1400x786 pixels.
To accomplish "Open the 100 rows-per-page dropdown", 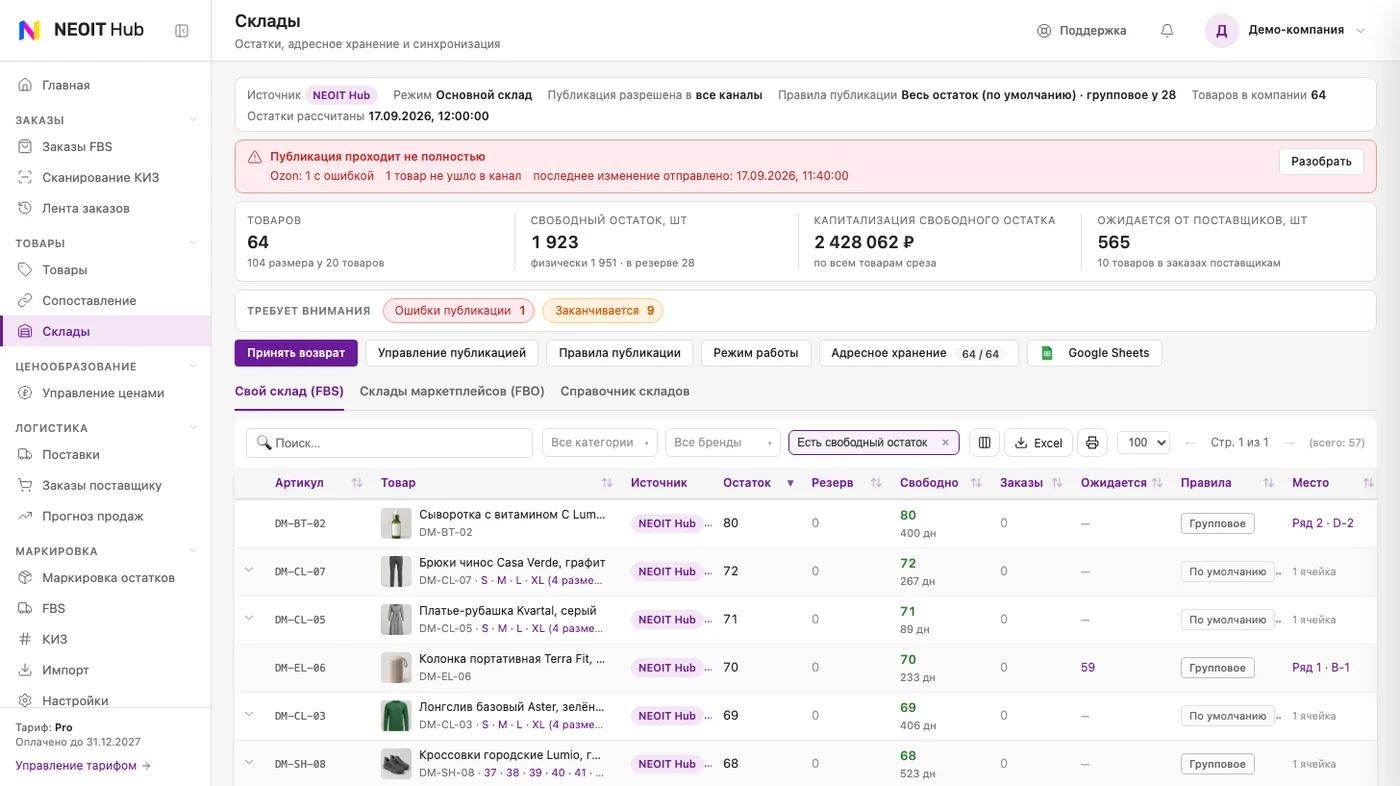I will 1143,442.
